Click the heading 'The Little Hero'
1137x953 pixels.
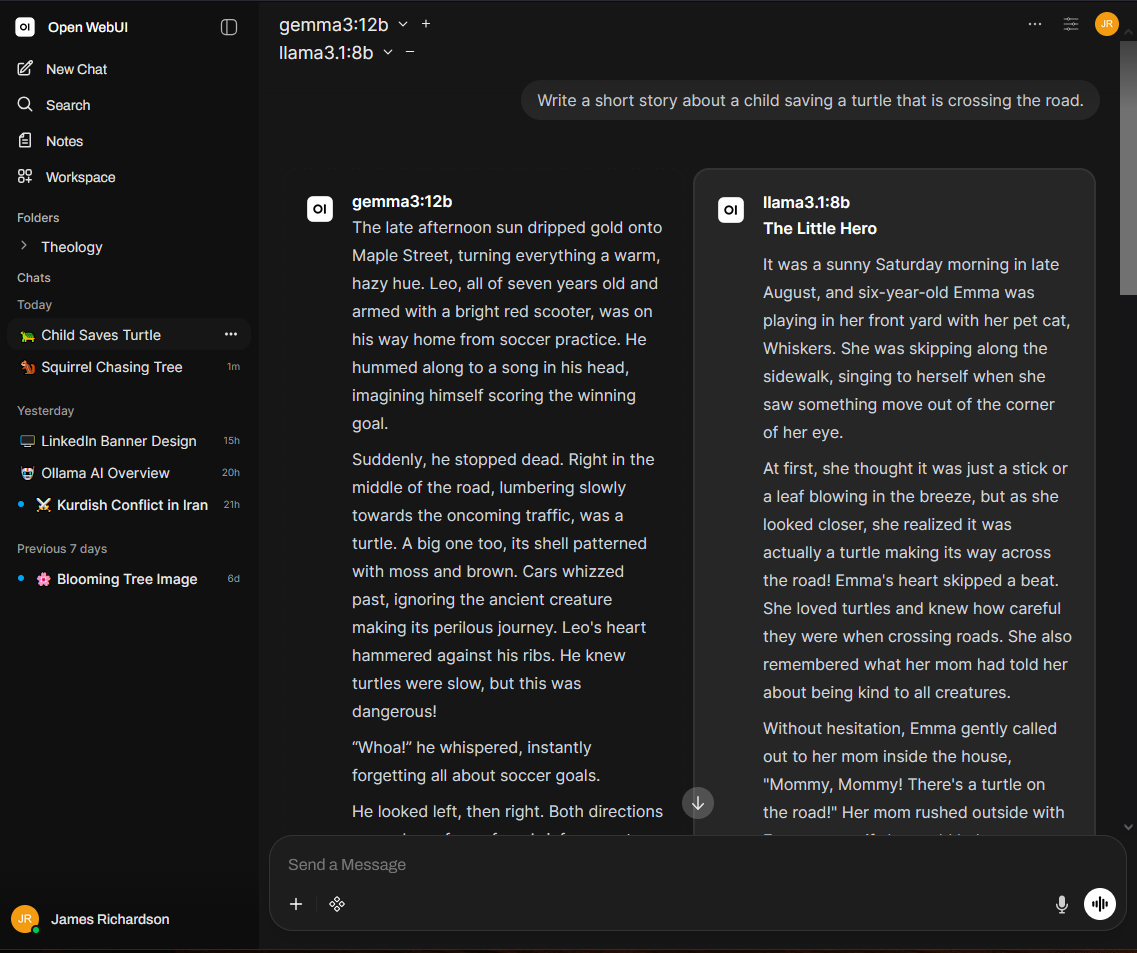[819, 228]
